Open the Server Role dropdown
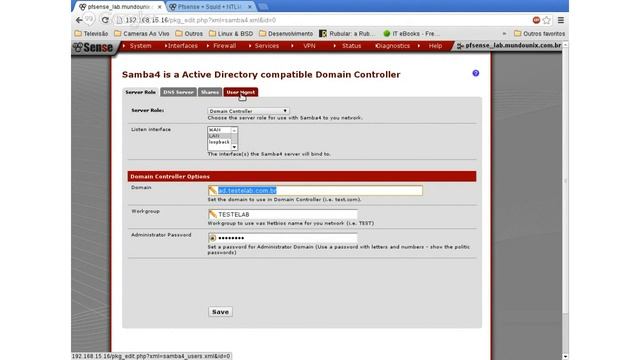This screenshot has height=360, width=640. [x=249, y=111]
